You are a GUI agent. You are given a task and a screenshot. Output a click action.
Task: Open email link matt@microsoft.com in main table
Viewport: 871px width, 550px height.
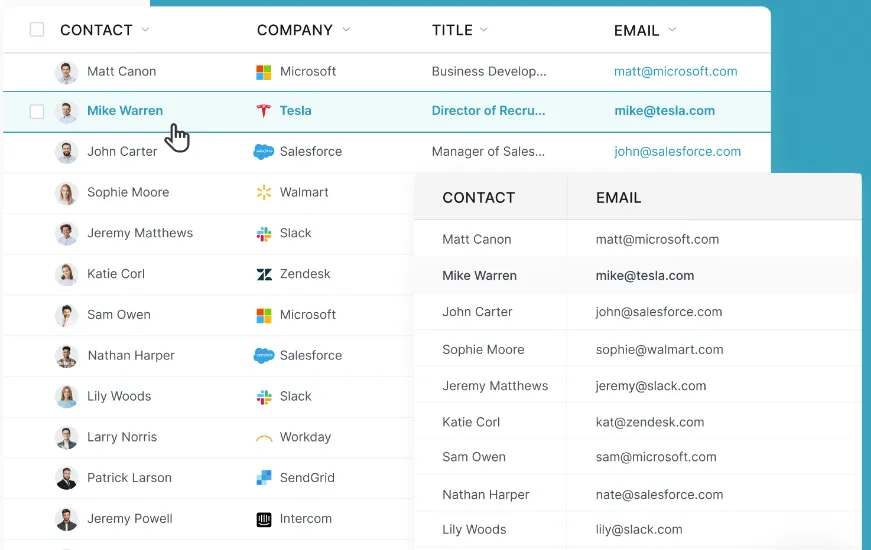[675, 72]
